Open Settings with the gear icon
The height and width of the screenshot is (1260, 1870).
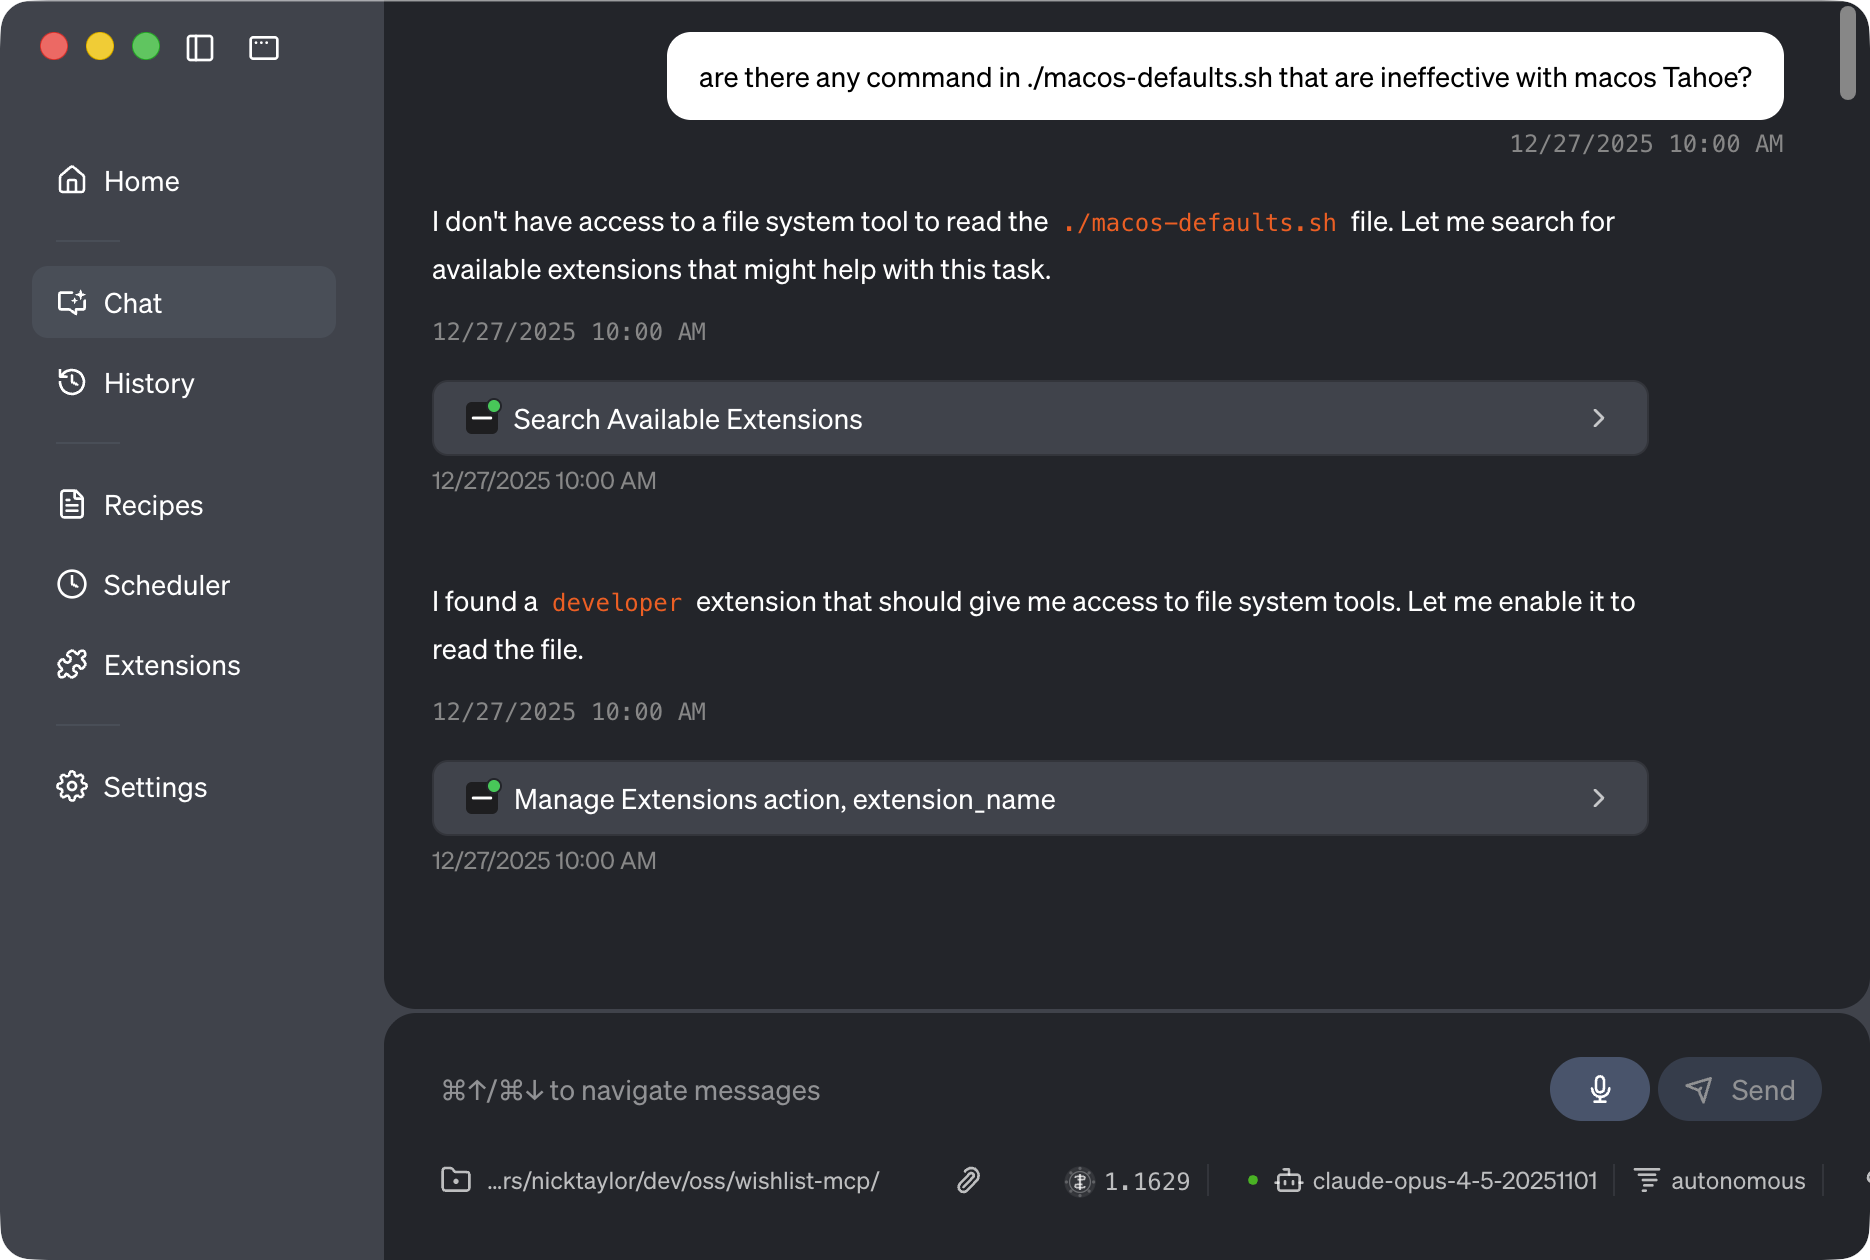[72, 787]
